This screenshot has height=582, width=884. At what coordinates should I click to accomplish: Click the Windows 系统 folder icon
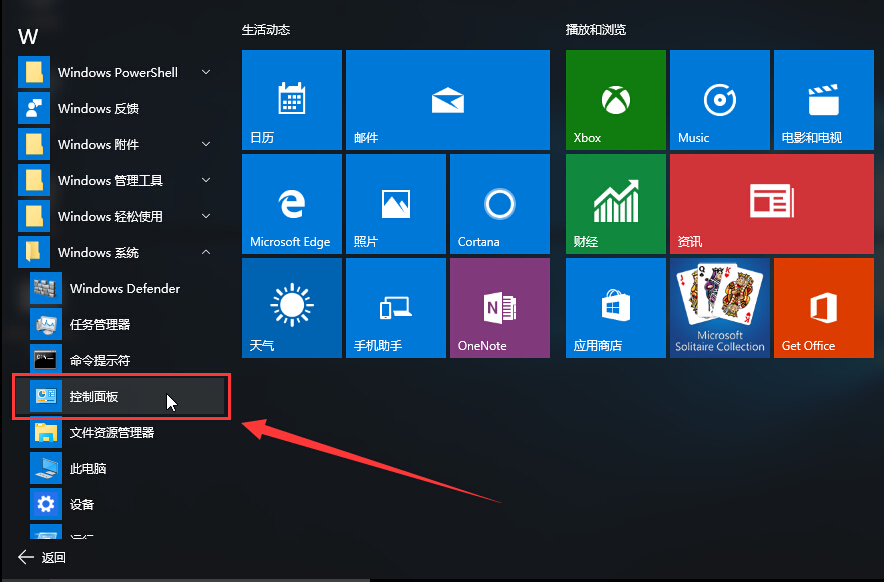point(34,252)
